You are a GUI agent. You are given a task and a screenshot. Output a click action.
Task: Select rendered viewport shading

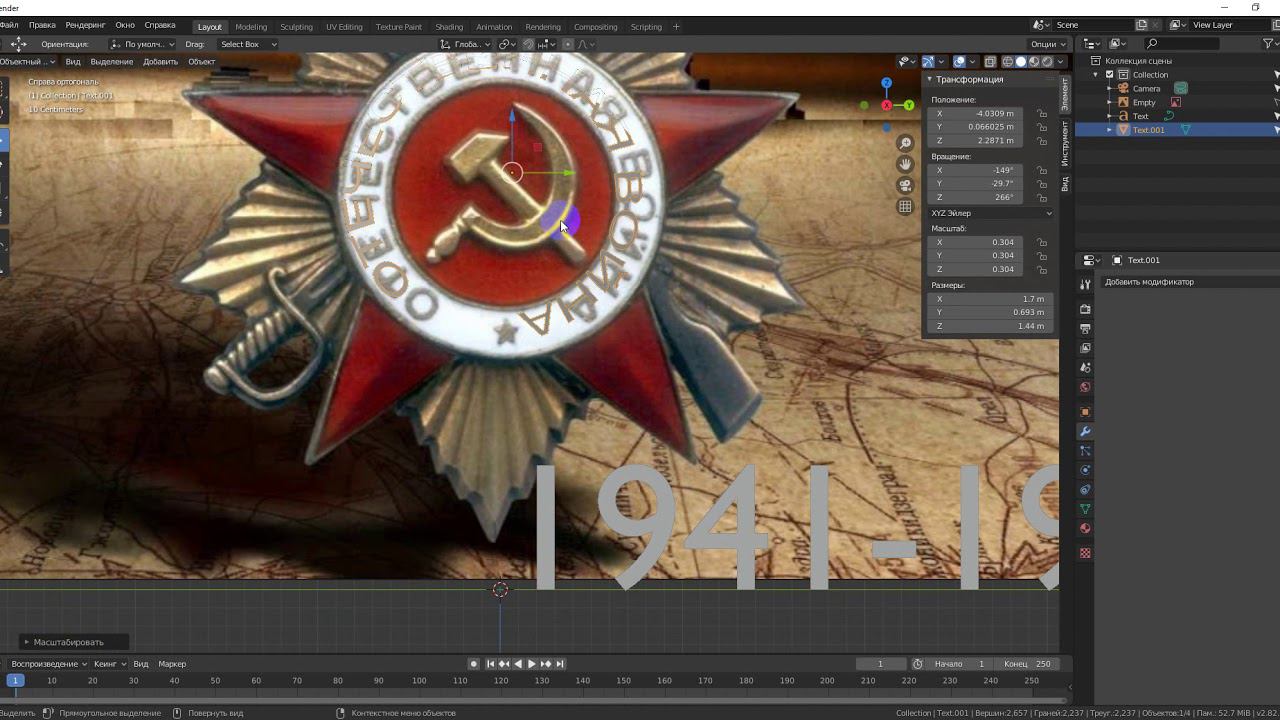click(x=1047, y=62)
